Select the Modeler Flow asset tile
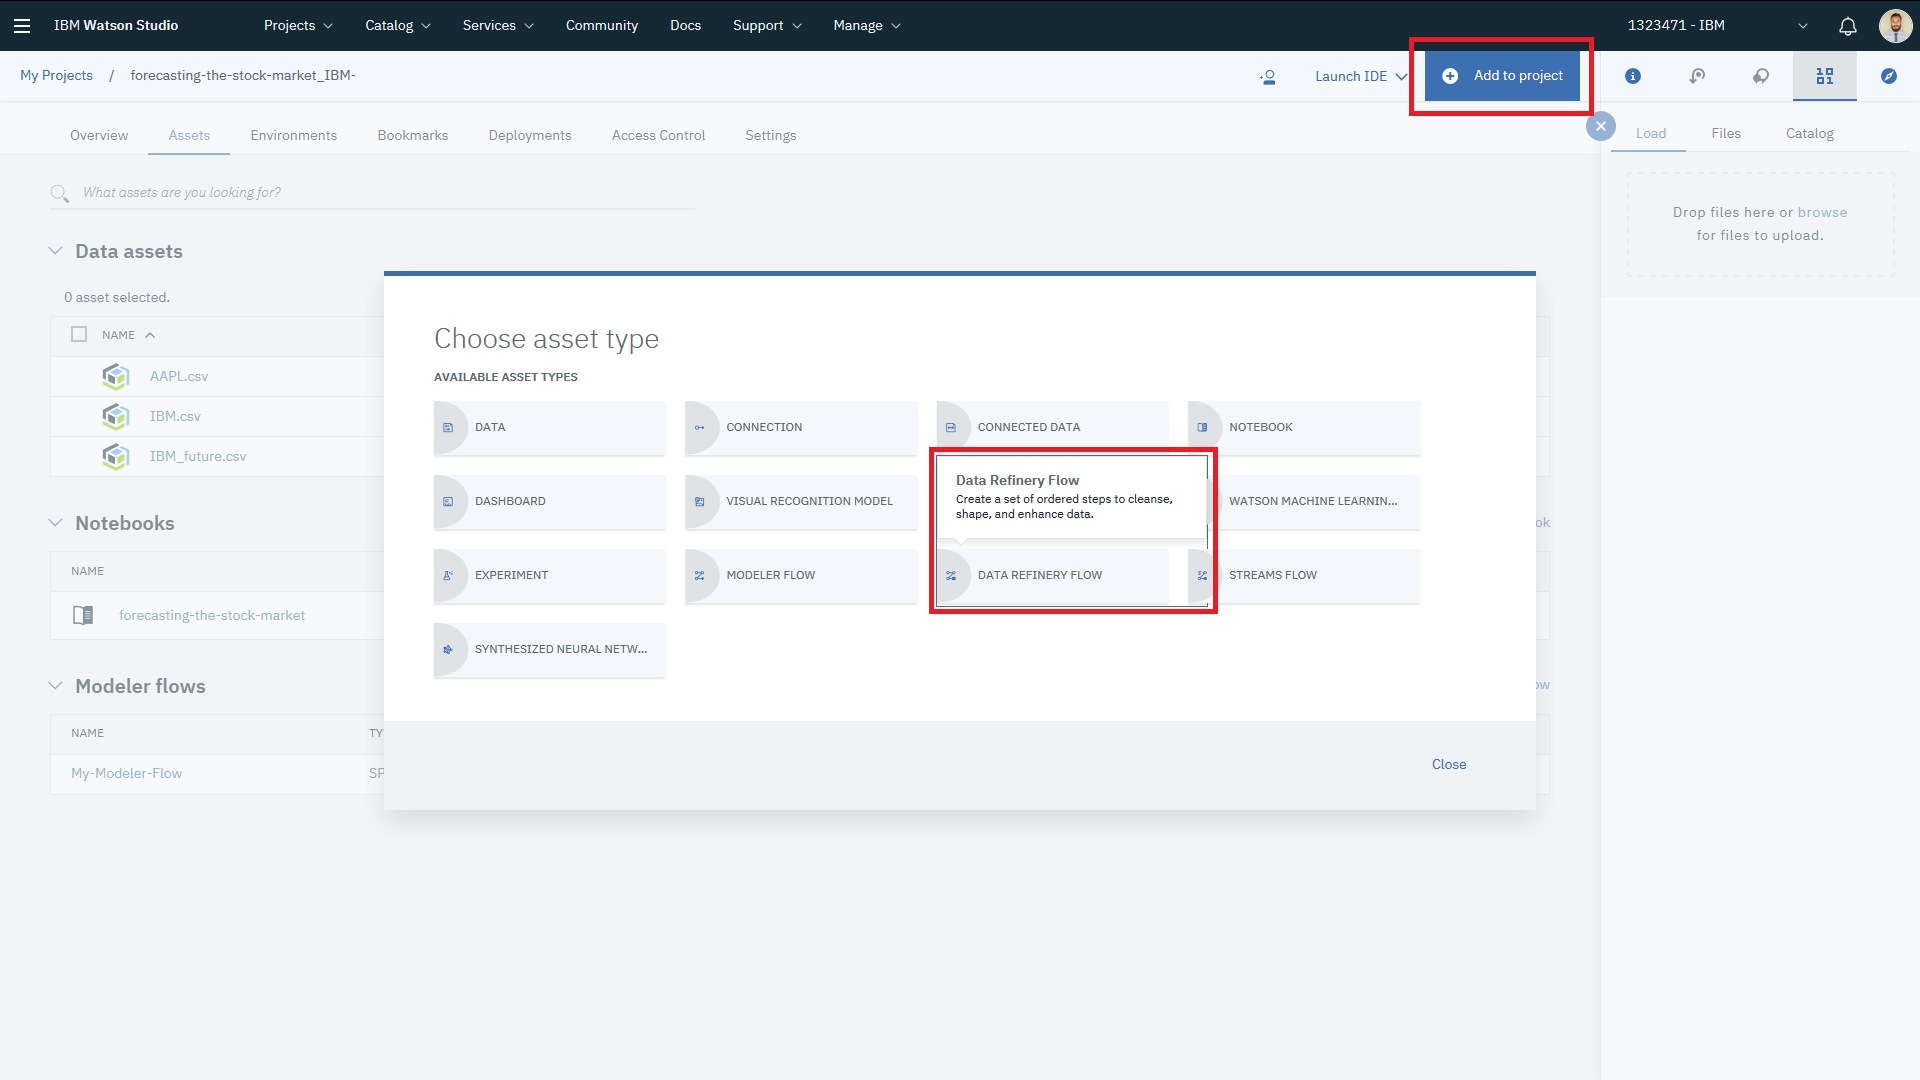The width and height of the screenshot is (1920, 1080). coord(801,576)
